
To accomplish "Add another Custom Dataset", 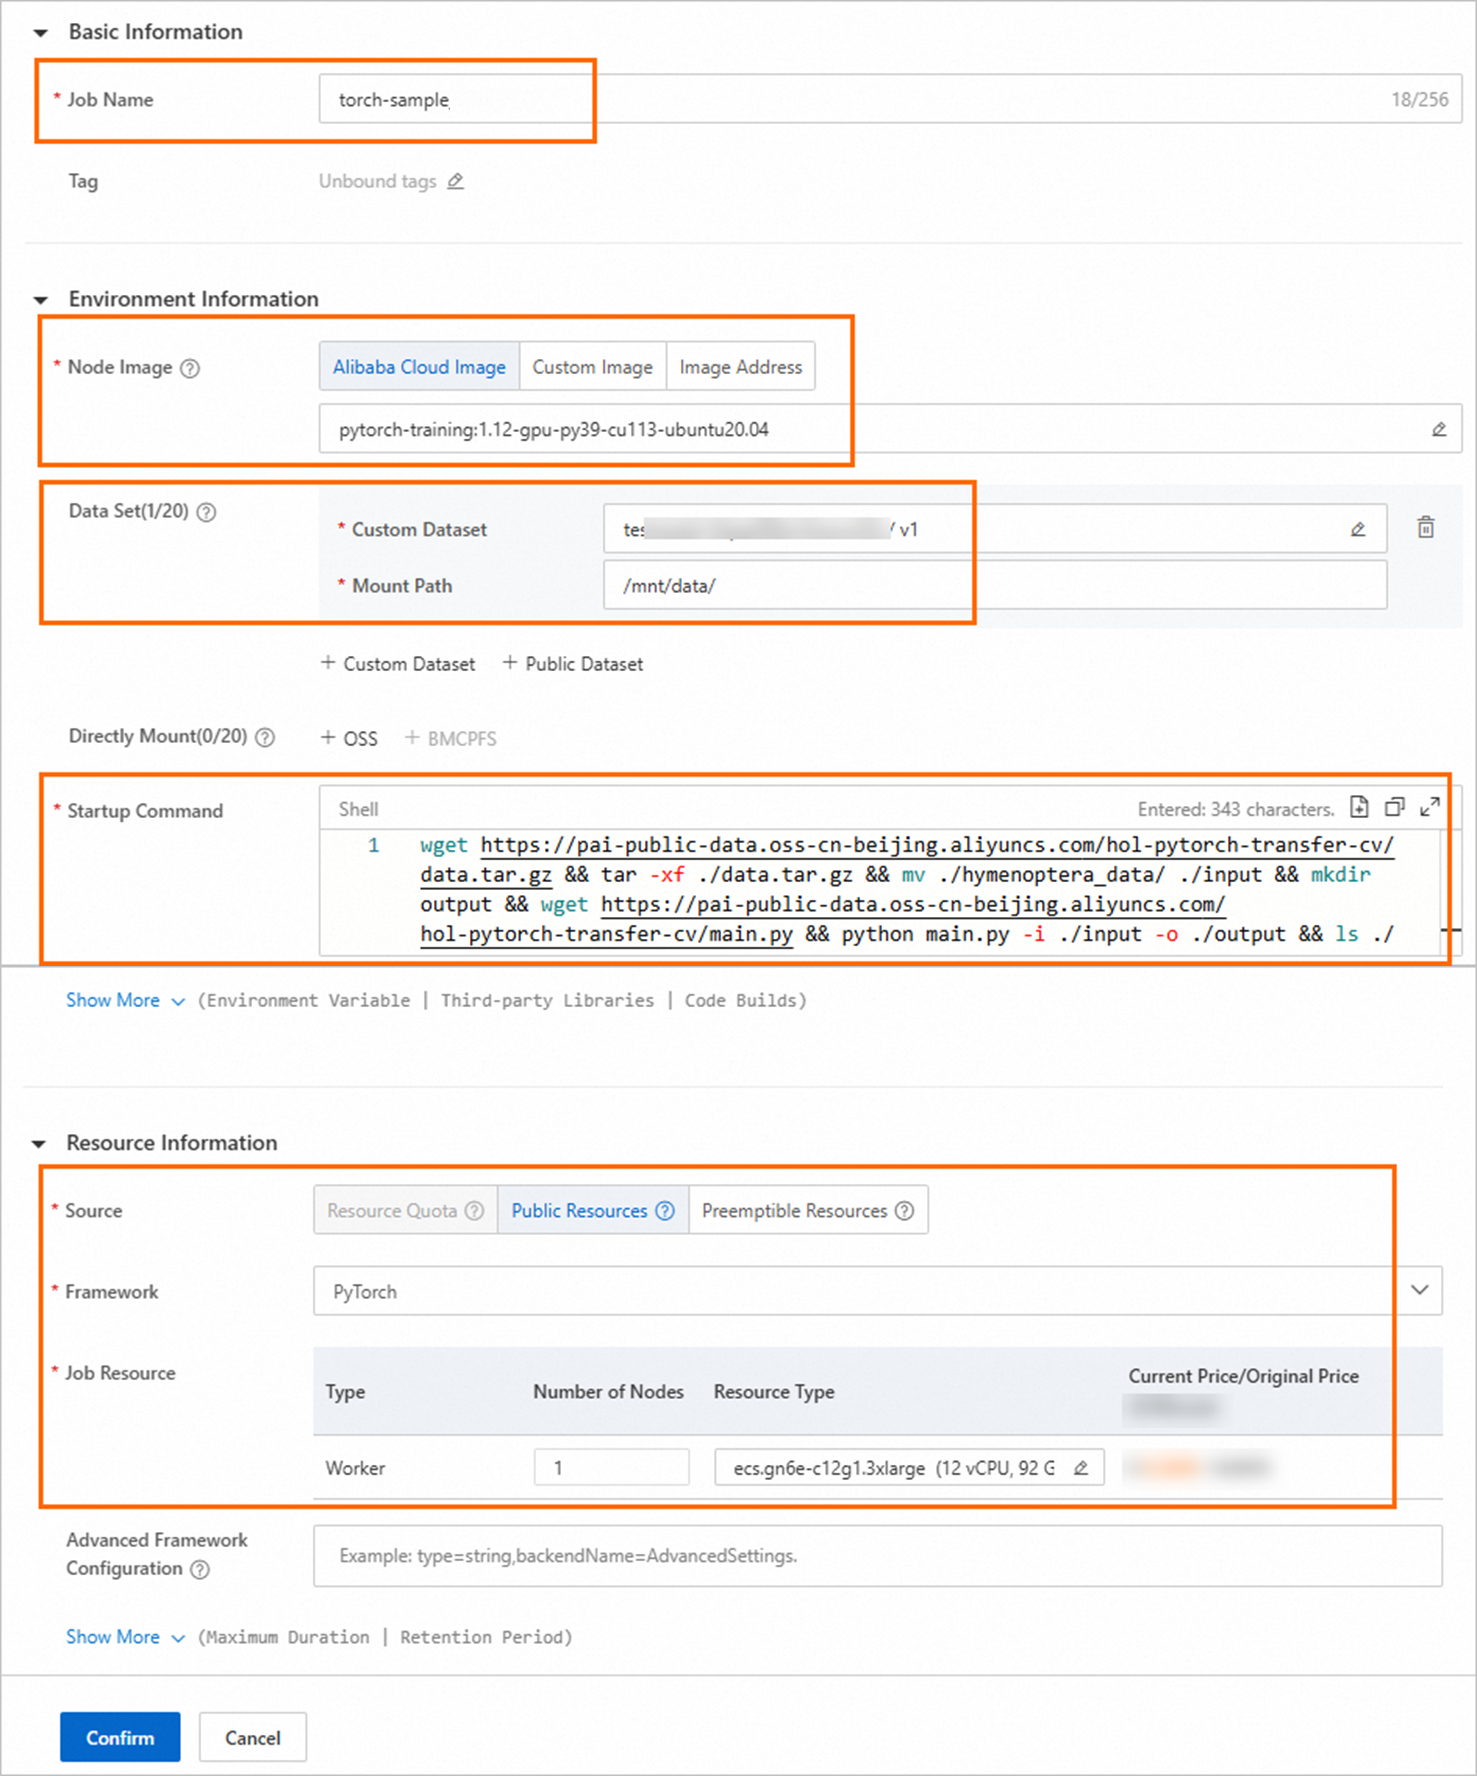I will click(x=398, y=664).
